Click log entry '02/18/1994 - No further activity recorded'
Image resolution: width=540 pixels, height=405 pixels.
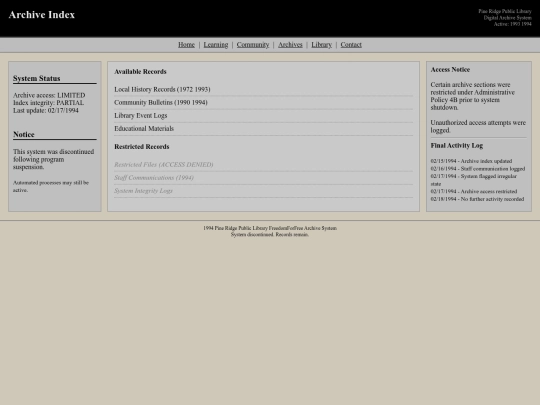pyautogui.click(x=477, y=199)
